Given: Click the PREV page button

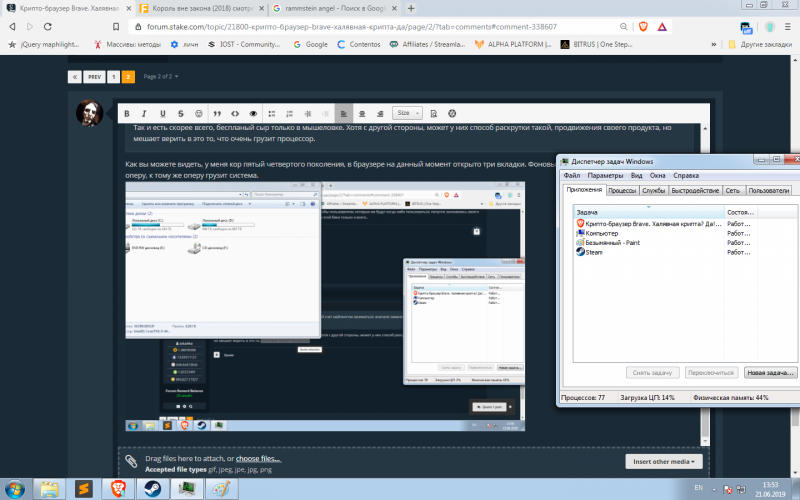Looking at the screenshot, I should point(94,77).
